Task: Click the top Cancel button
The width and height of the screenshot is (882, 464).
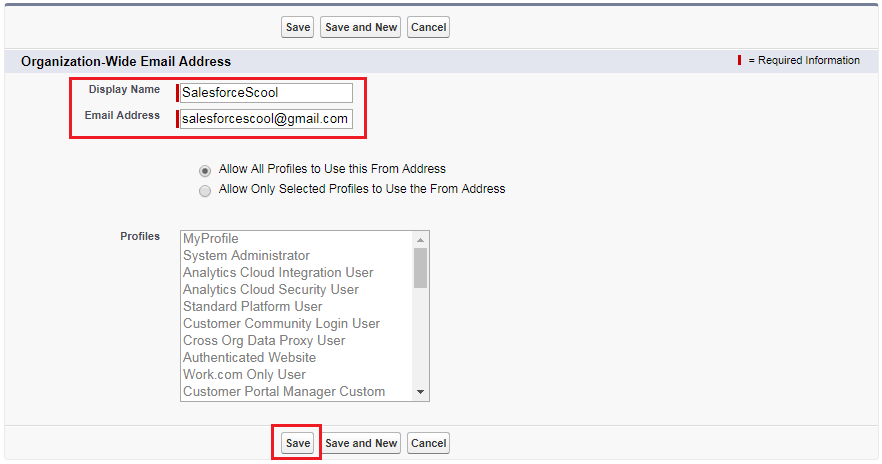Action: pyautogui.click(x=428, y=27)
